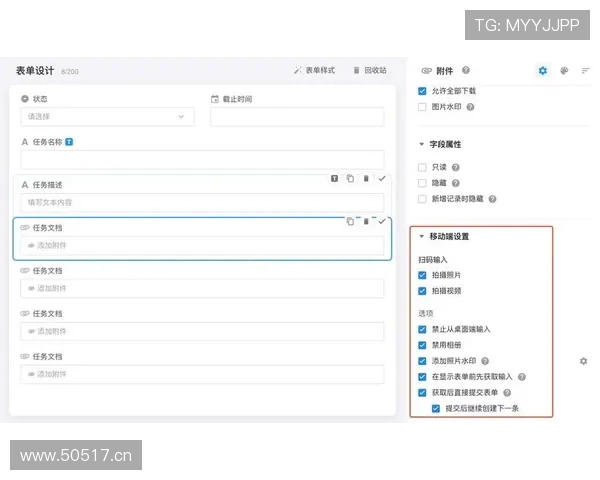The width and height of the screenshot is (600, 480).
Task: Confirm the selected 任务文档 field checkmark
Action: (x=382, y=221)
